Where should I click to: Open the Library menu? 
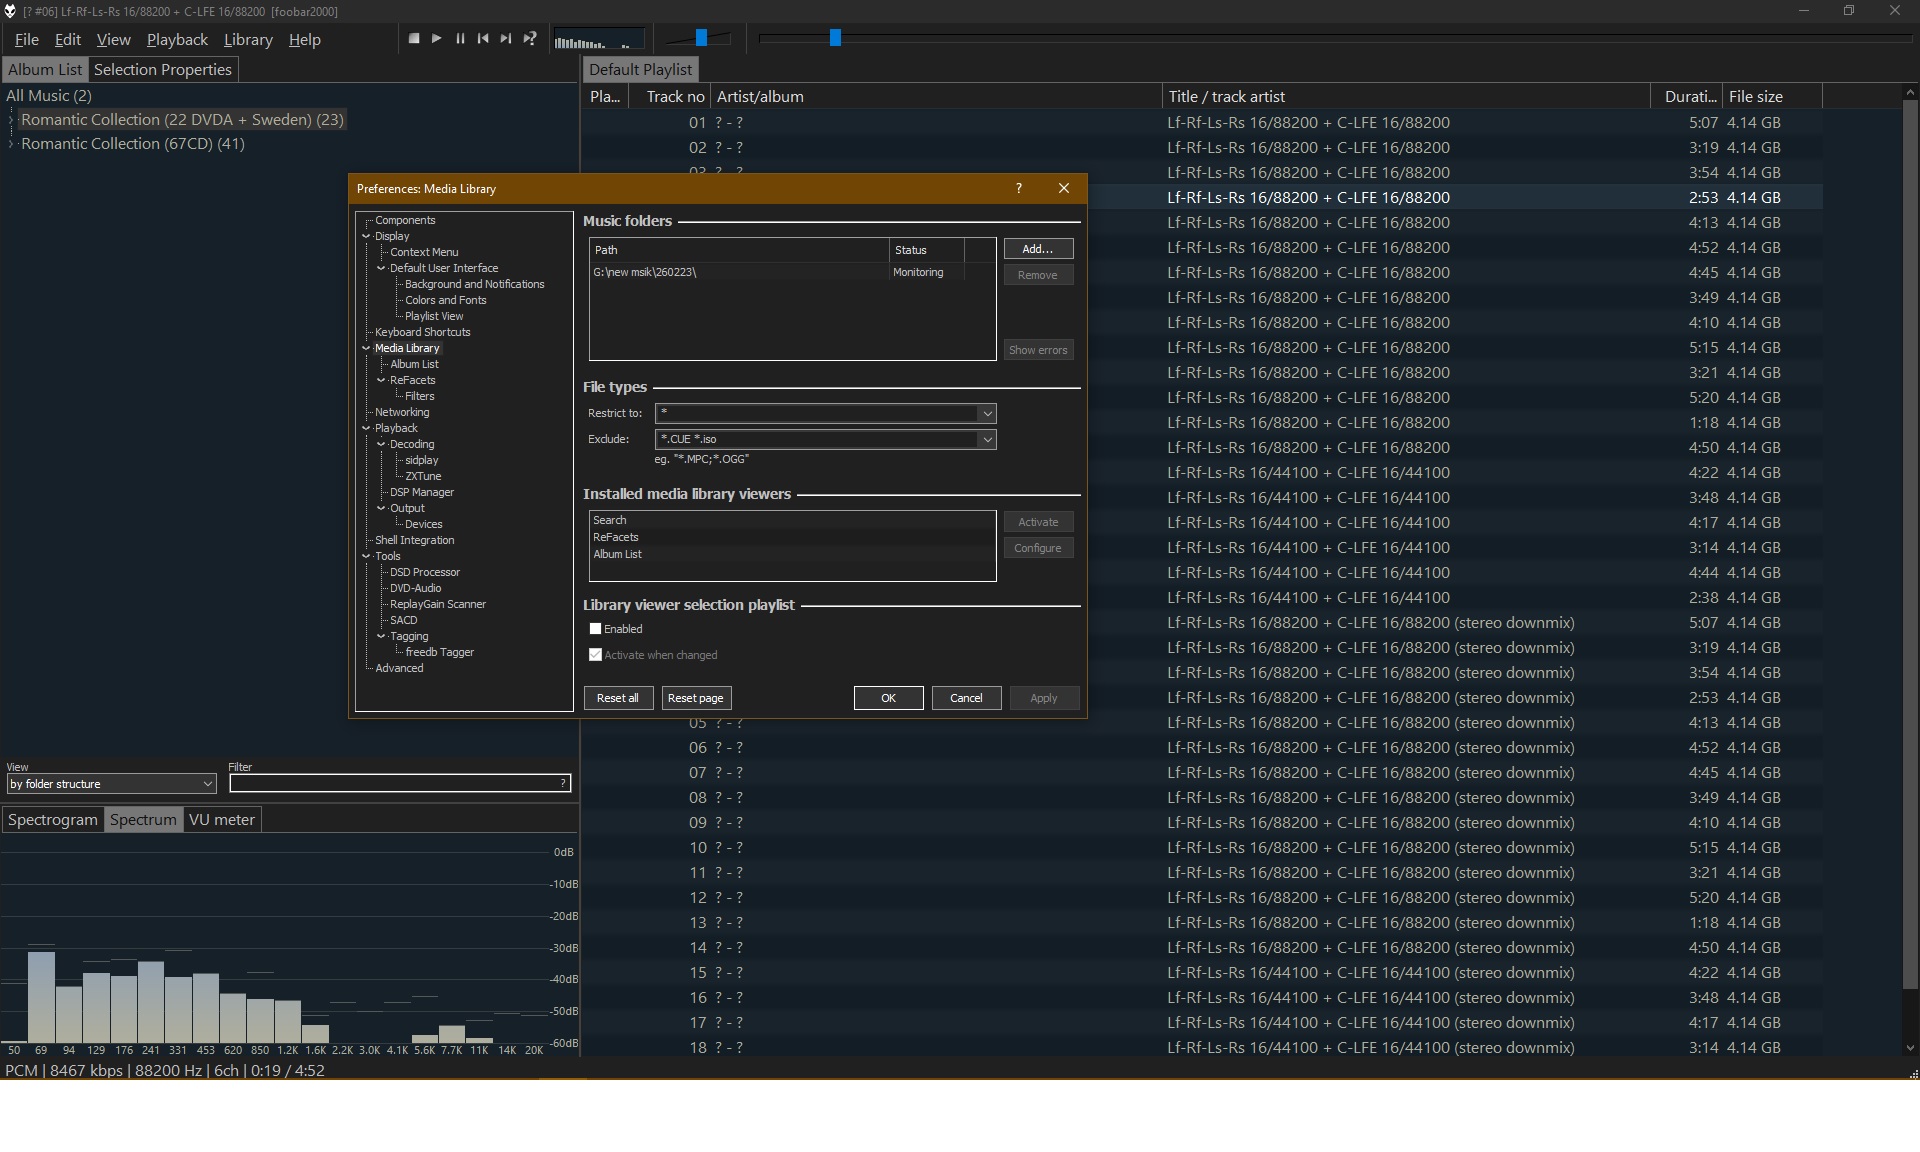click(x=248, y=40)
